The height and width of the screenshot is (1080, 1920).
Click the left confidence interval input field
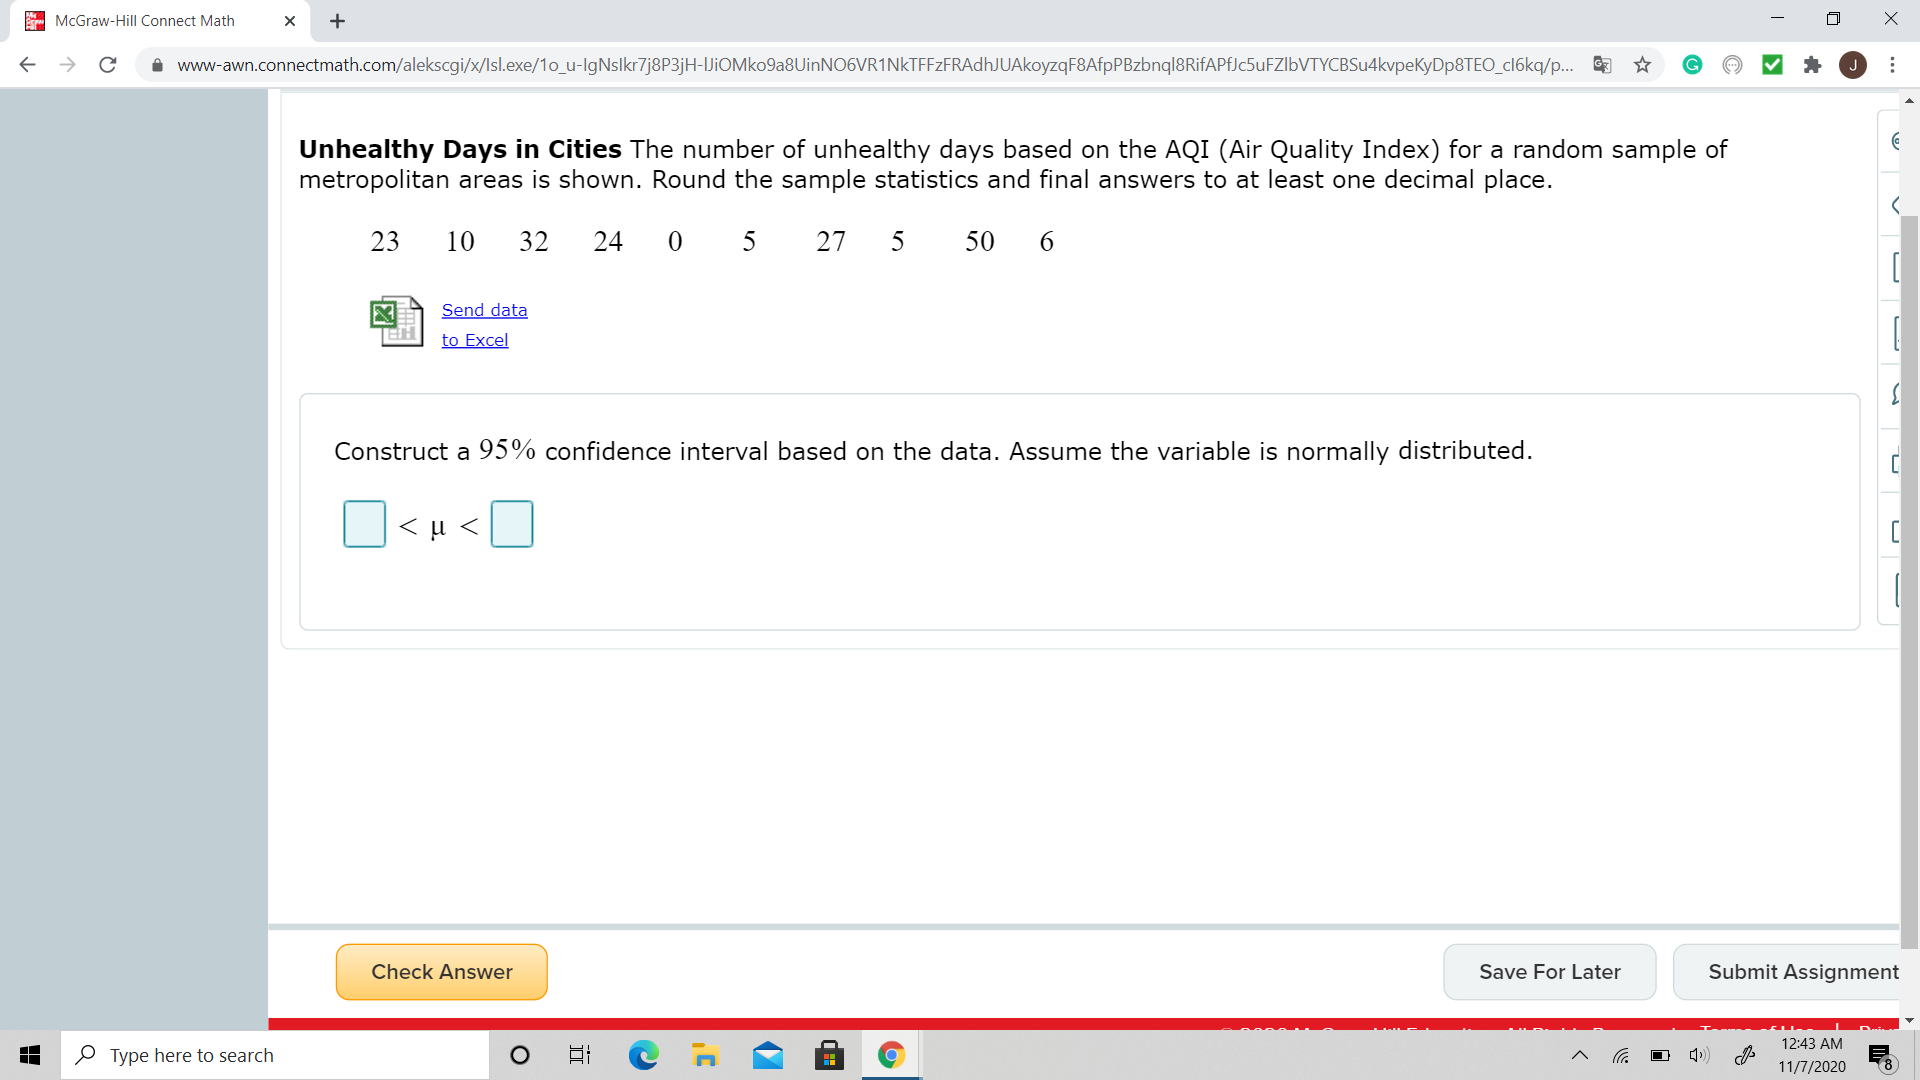point(364,524)
